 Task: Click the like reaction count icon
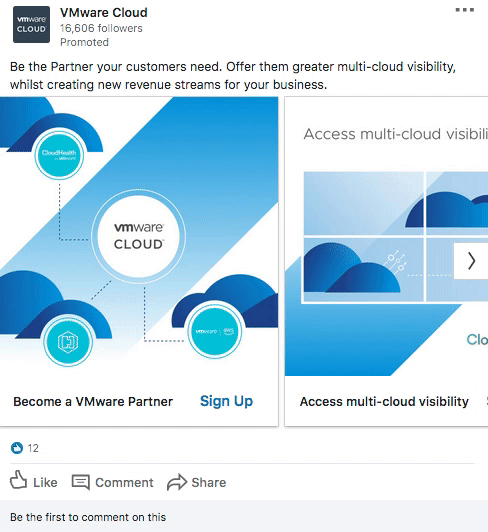(17, 448)
